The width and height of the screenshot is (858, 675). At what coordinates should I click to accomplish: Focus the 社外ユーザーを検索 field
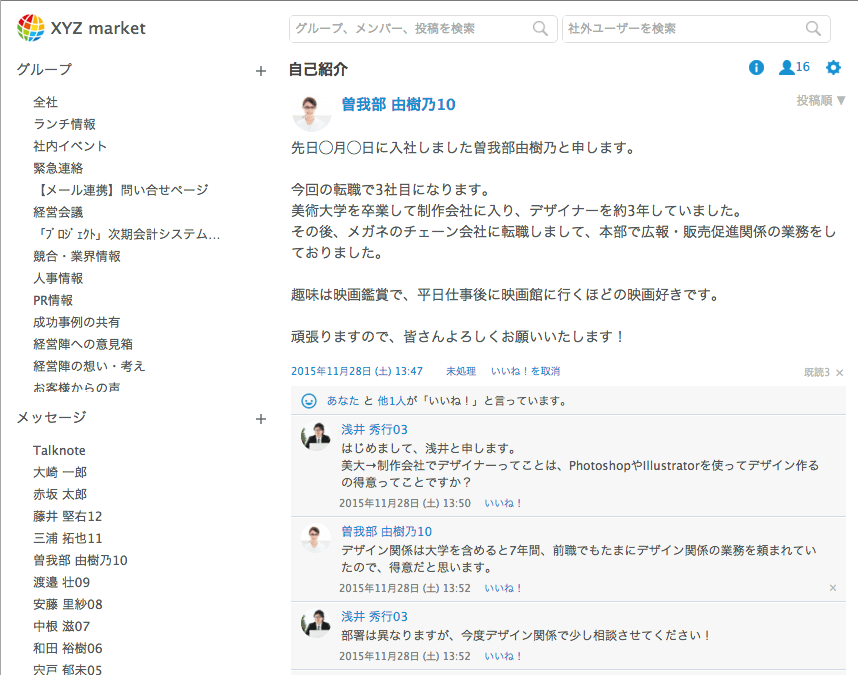tap(696, 28)
